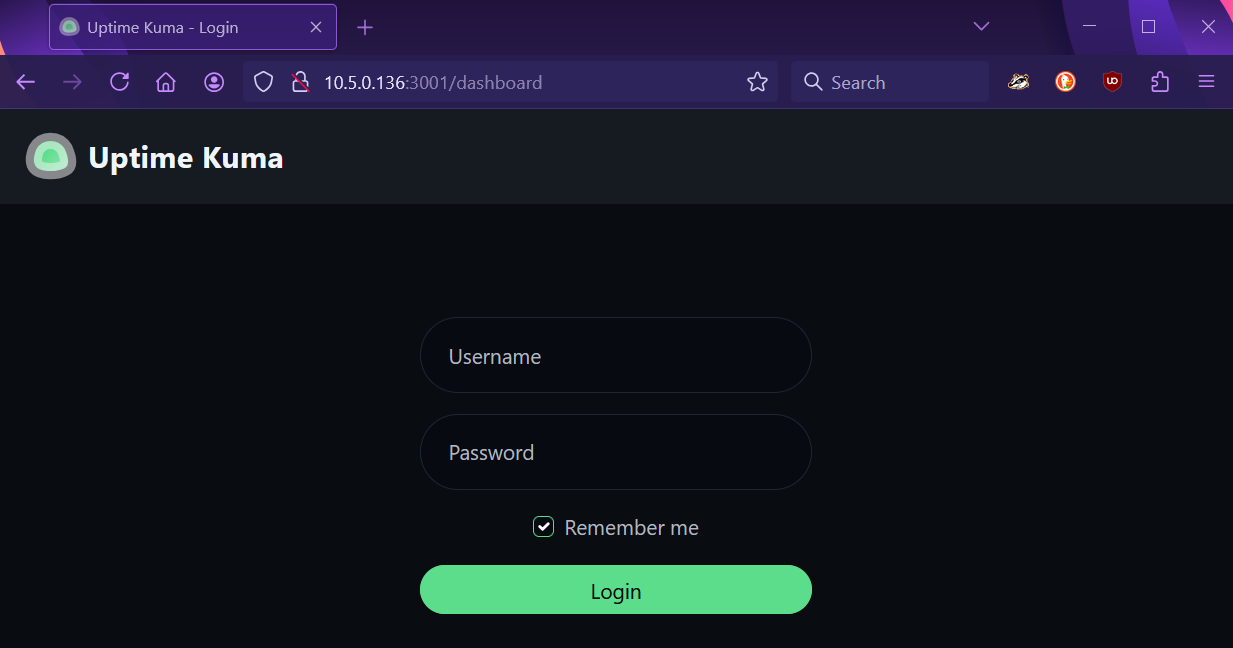Uncheck the Remember me checkbox
This screenshot has height=648, width=1233.
(x=543, y=527)
